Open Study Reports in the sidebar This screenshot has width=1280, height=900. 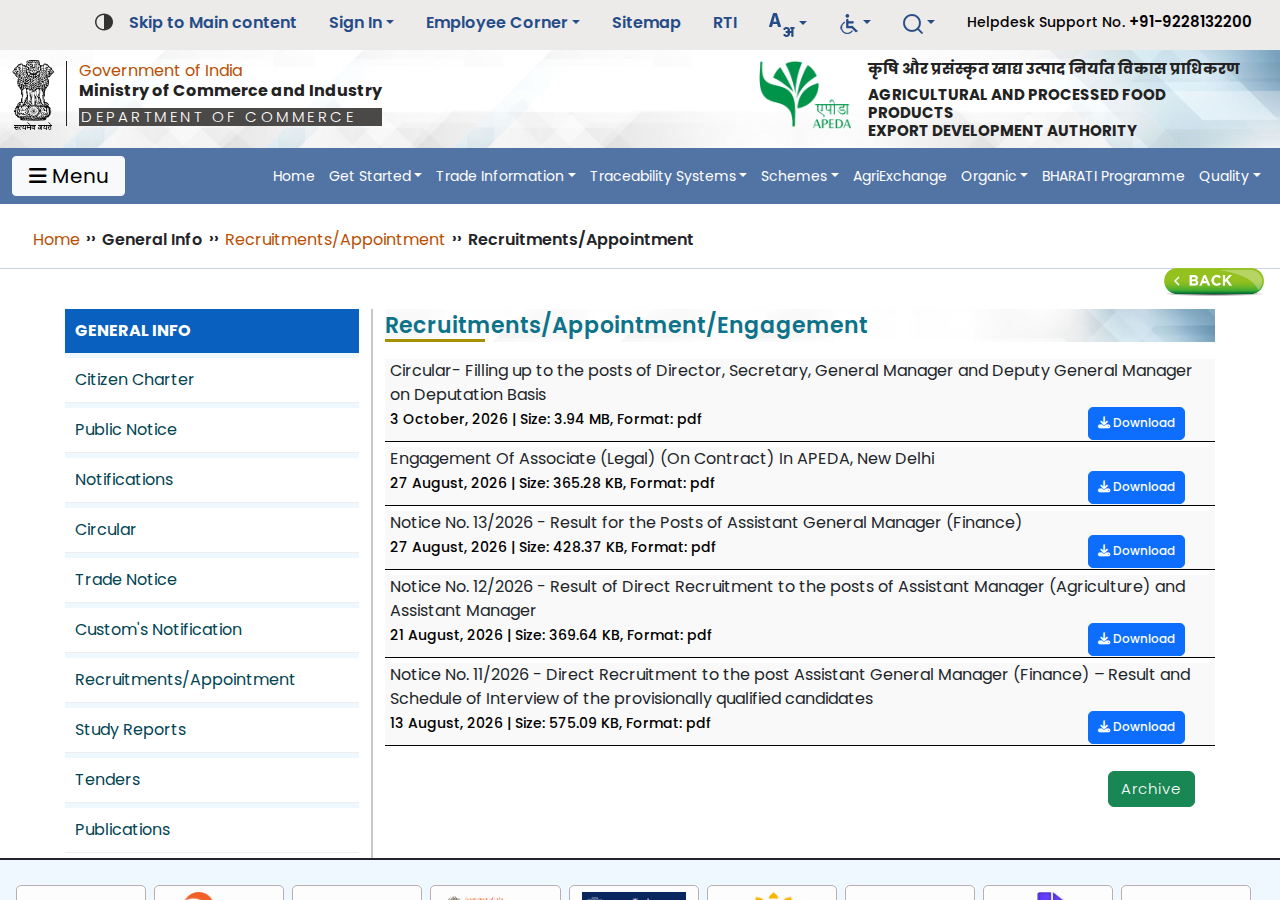(212, 730)
